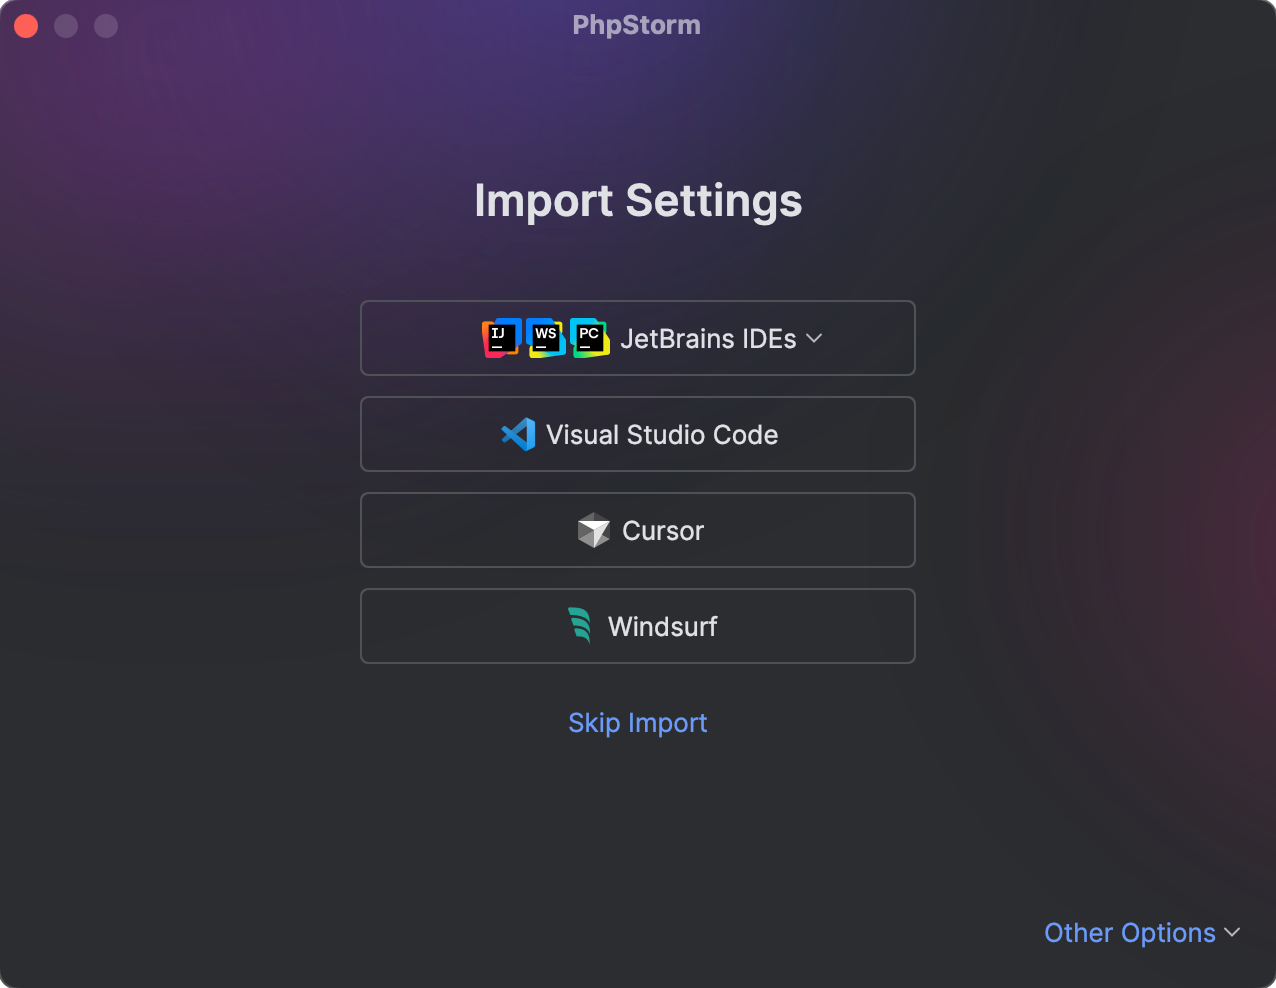Click the PhpStorm title bar text
Viewport: 1276px width, 988px height.
637,24
